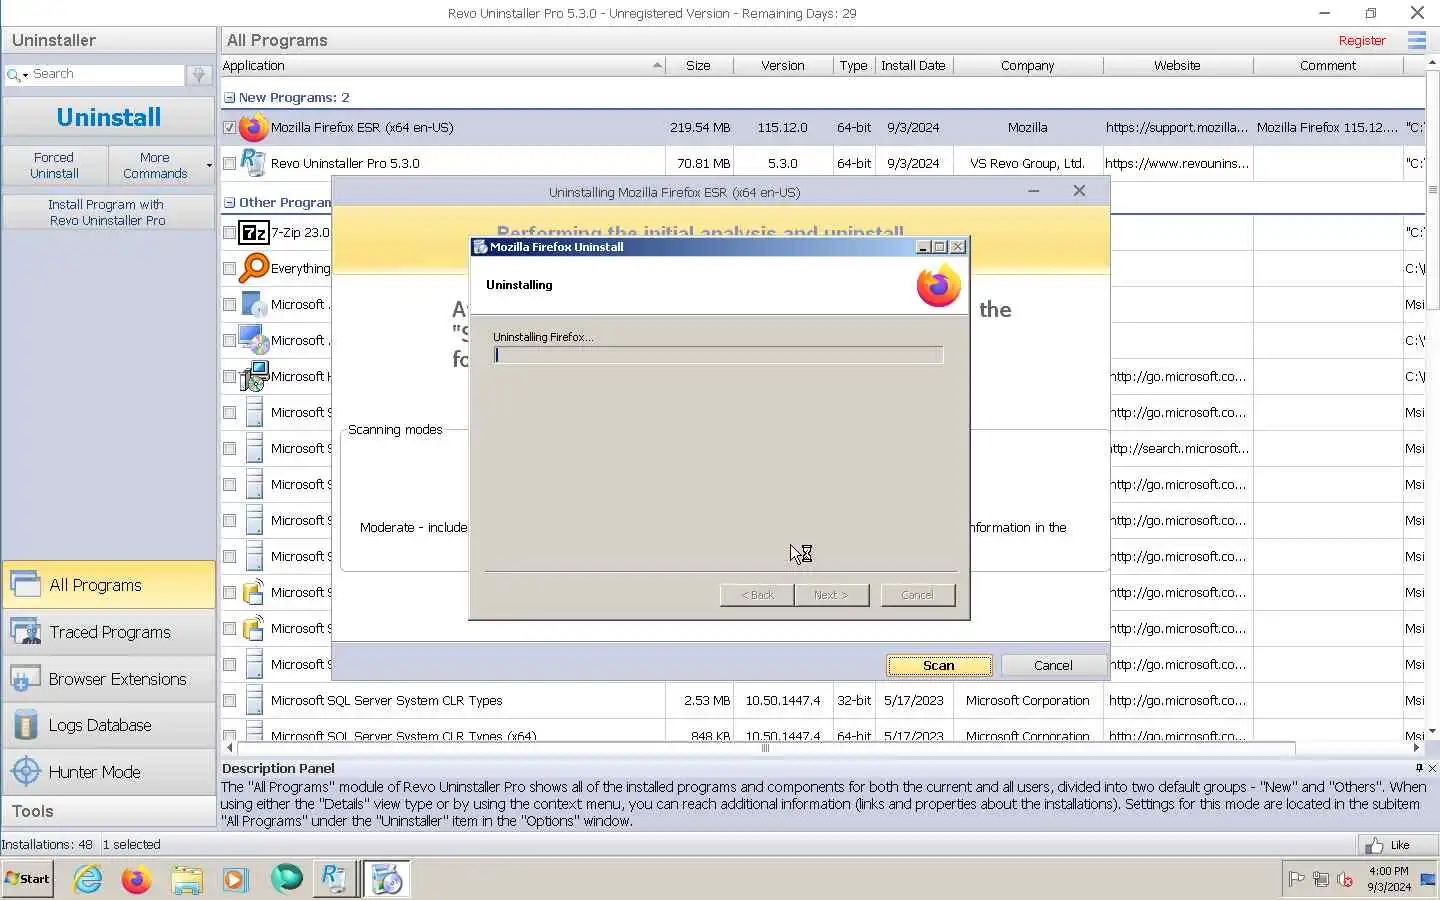
Task: Click the Comment column header
Action: 1328,66
